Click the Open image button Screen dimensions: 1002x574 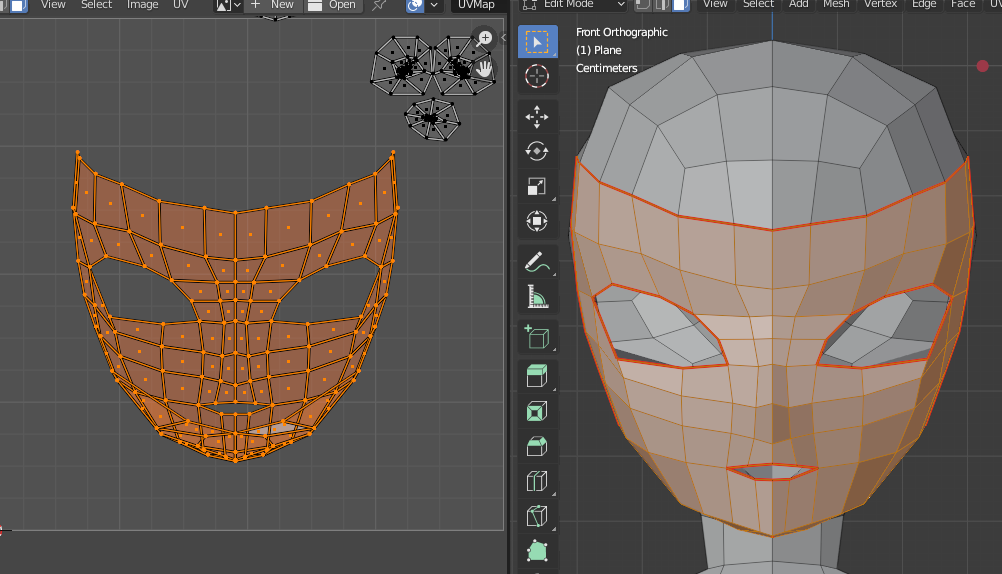[332, 5]
